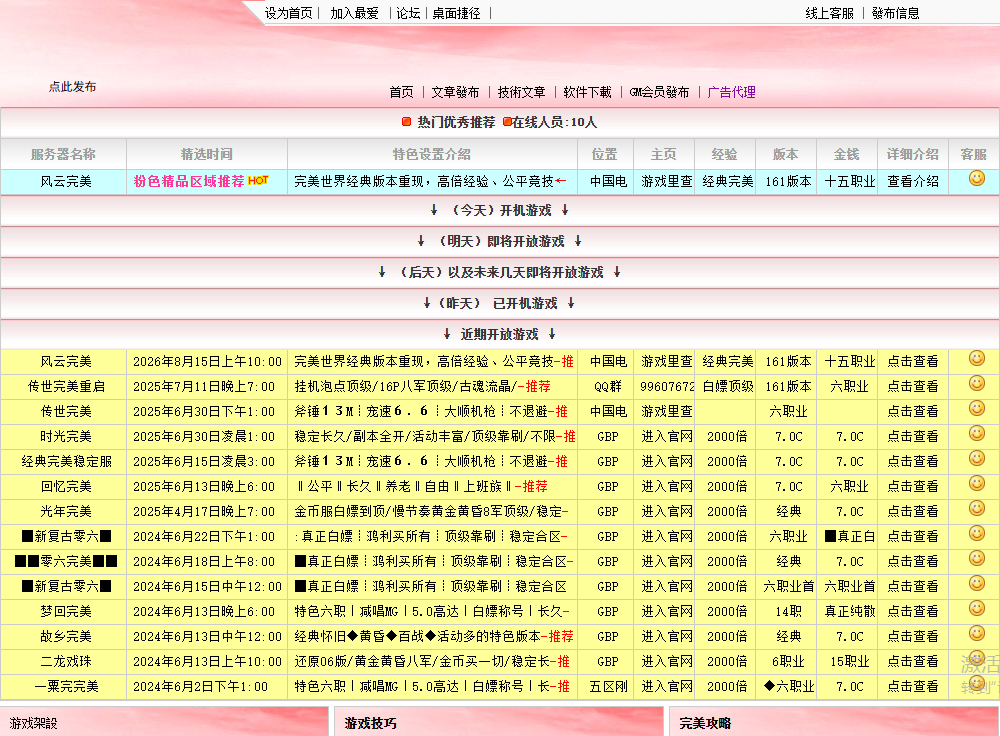Click the 完美攻略 section header
Viewport: 1000px width, 736px height.
tap(705, 723)
